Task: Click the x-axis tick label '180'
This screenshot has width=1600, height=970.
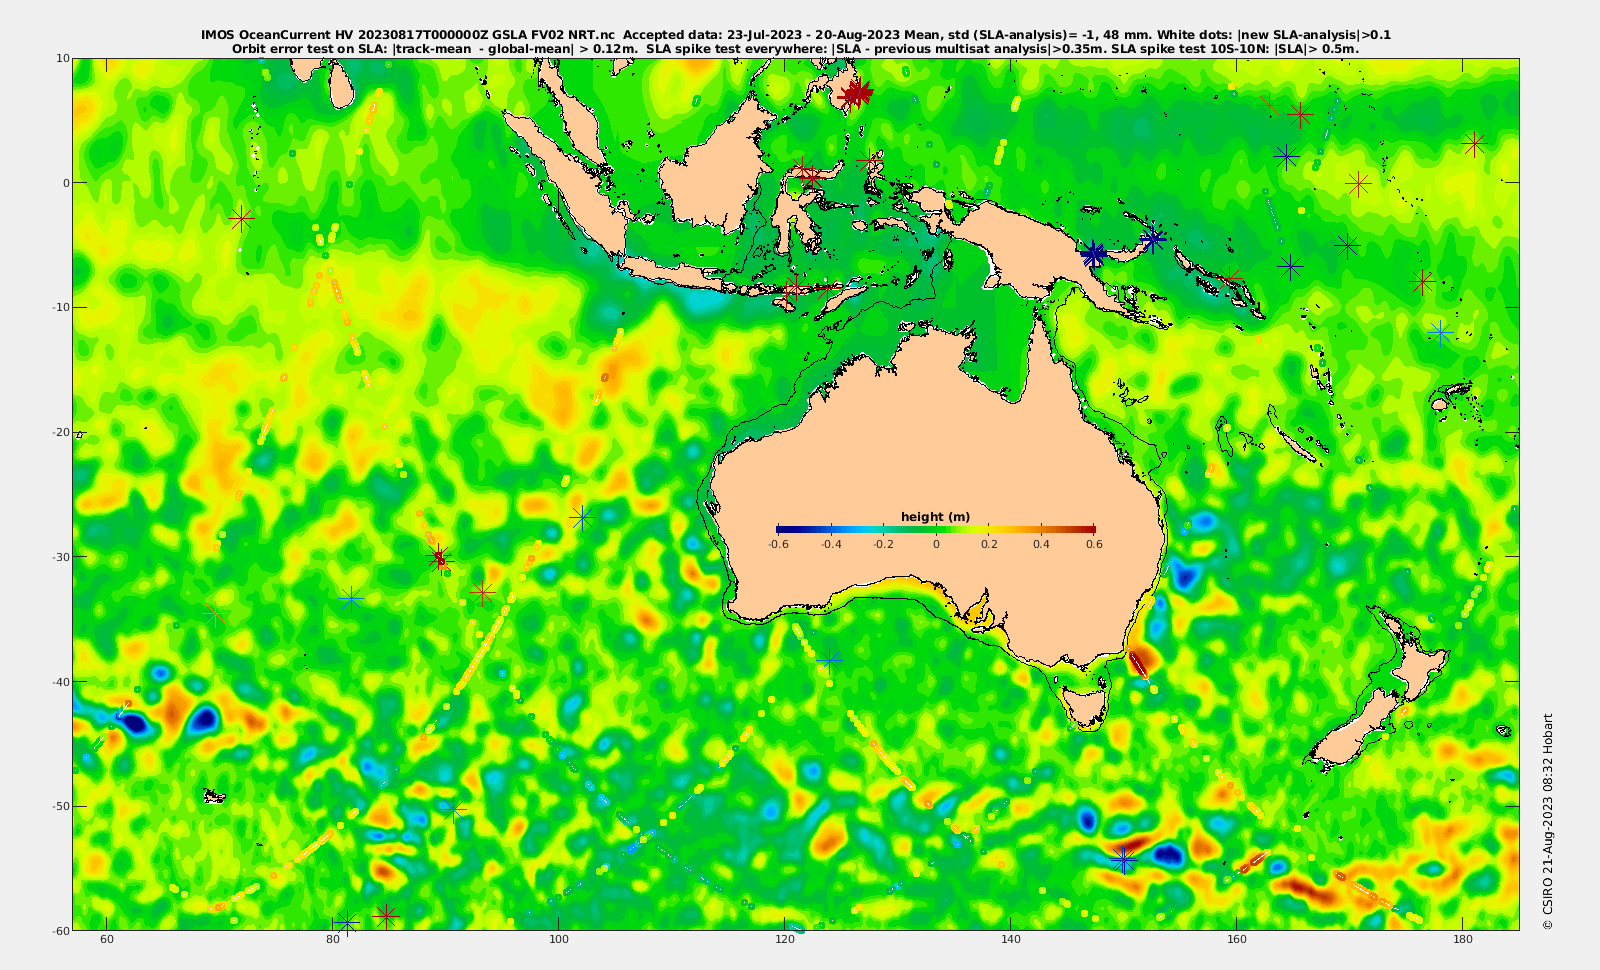Action: click(1462, 940)
